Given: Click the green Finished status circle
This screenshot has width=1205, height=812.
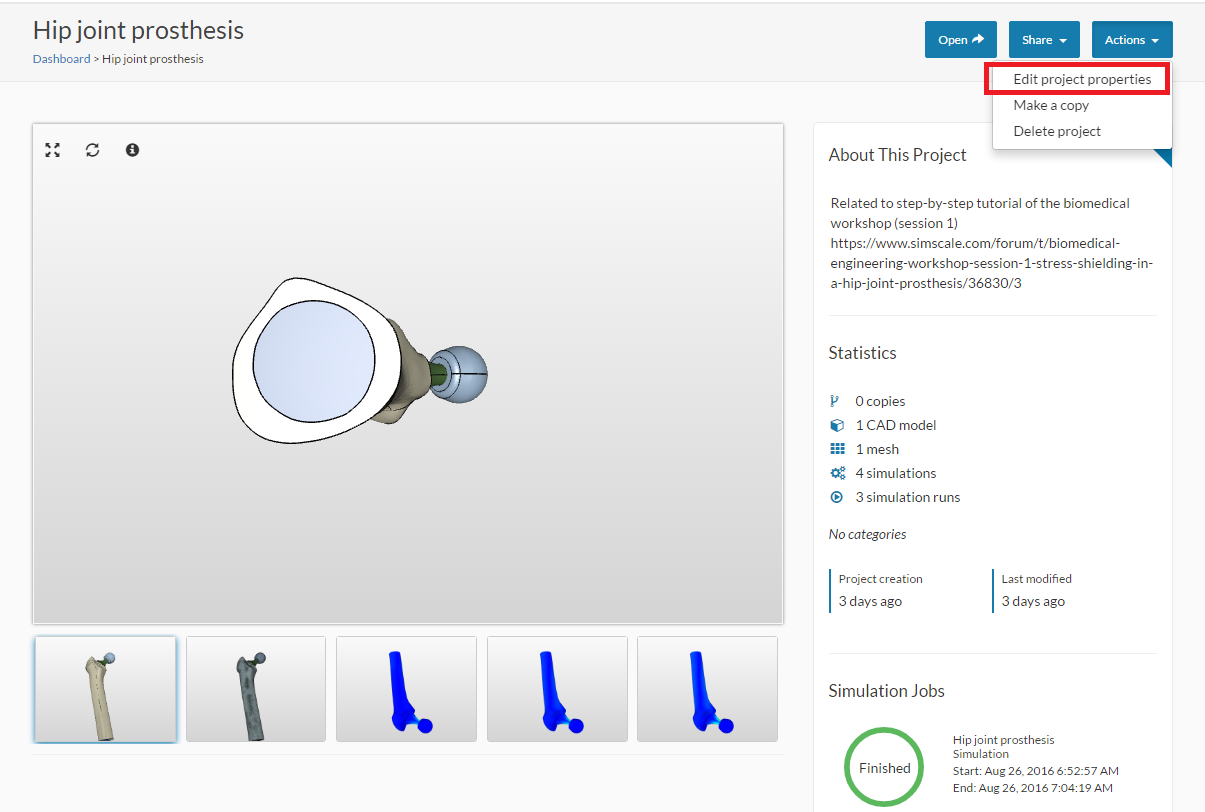Looking at the screenshot, I should click(x=885, y=768).
